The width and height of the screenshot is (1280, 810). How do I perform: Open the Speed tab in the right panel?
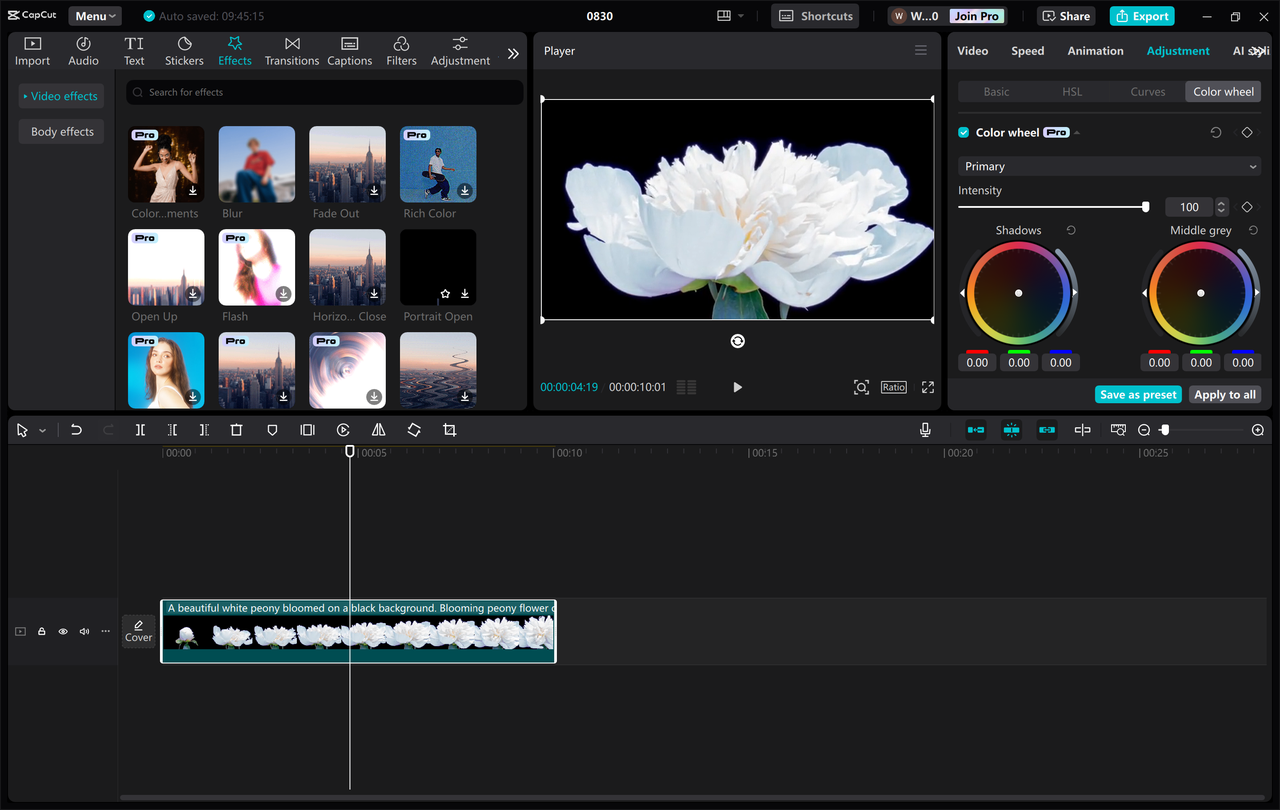1027,50
